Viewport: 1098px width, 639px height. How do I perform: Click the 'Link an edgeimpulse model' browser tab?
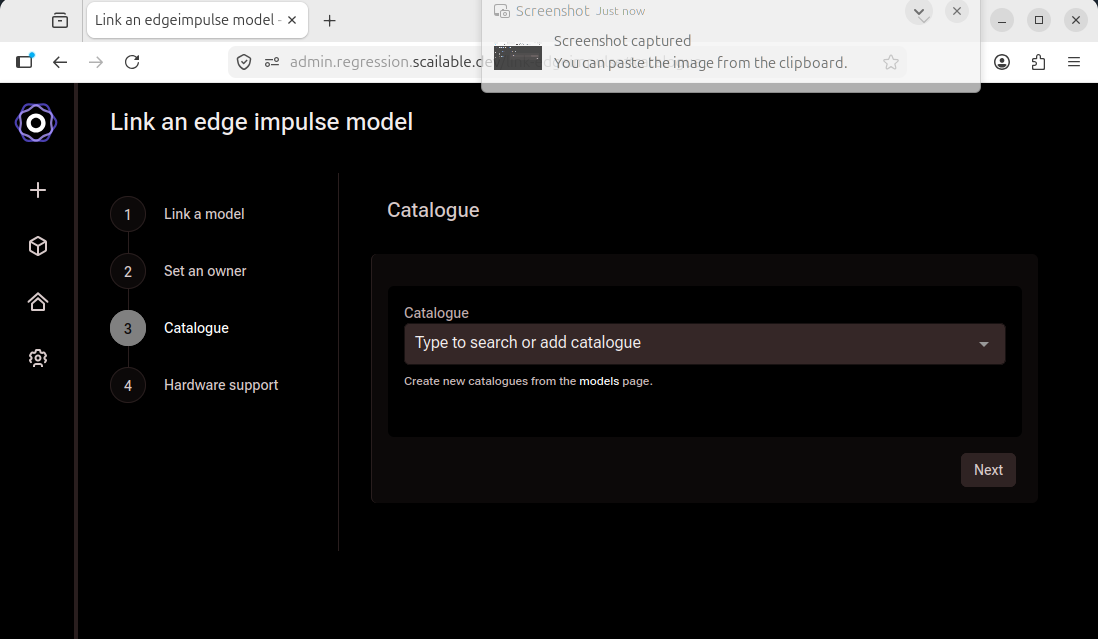[x=197, y=20]
